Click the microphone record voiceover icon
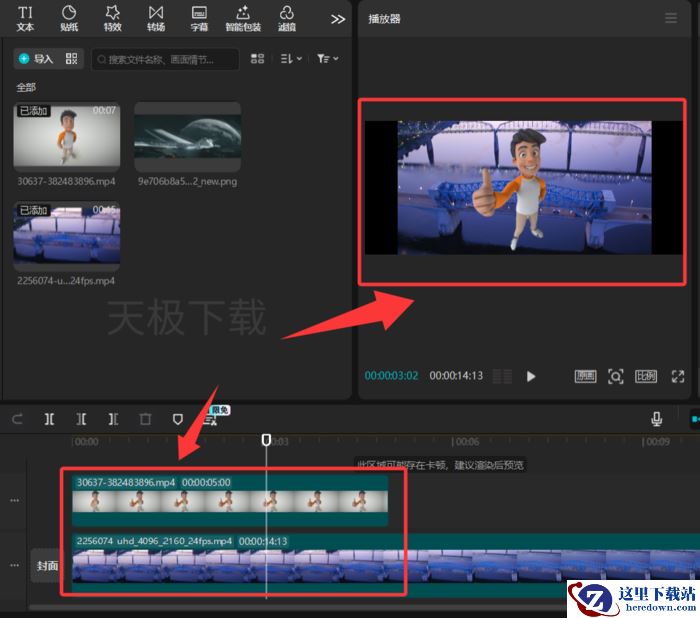 pyautogui.click(x=656, y=419)
